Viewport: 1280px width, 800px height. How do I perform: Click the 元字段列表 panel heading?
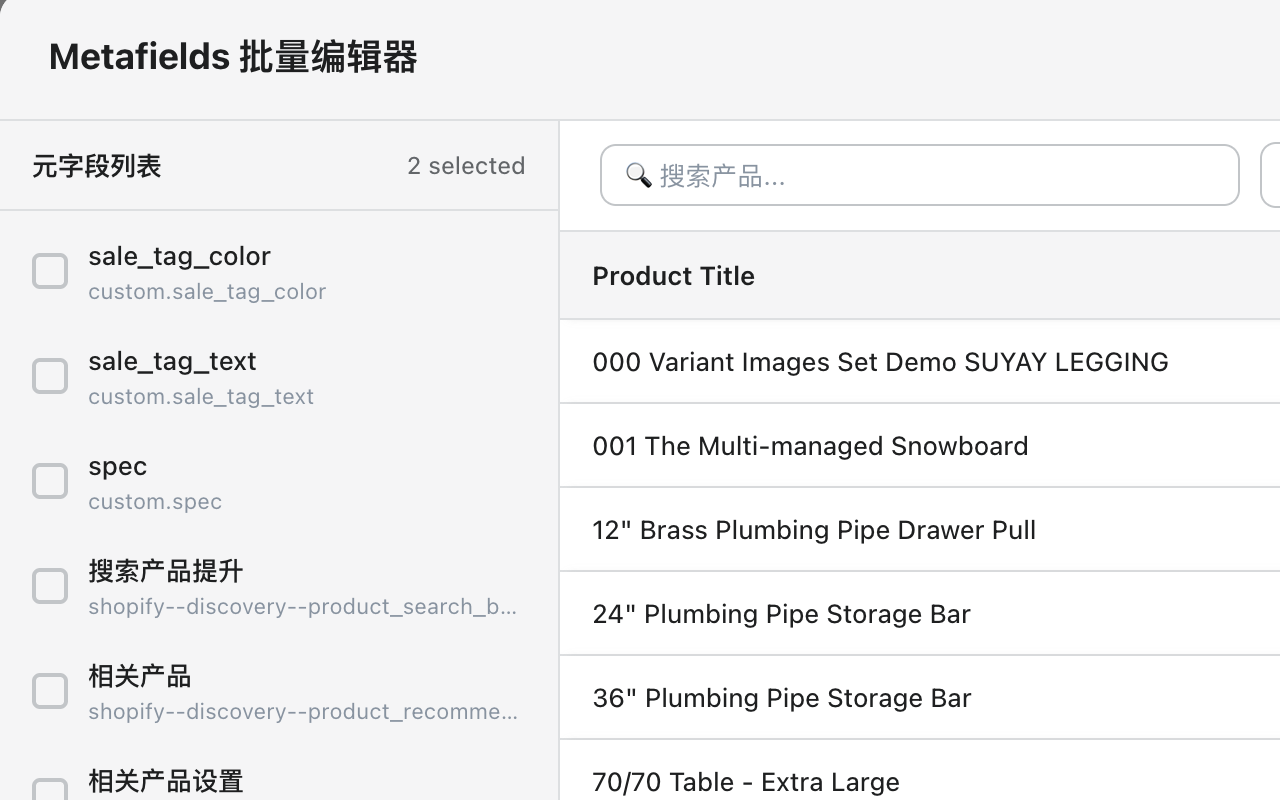pos(97,166)
